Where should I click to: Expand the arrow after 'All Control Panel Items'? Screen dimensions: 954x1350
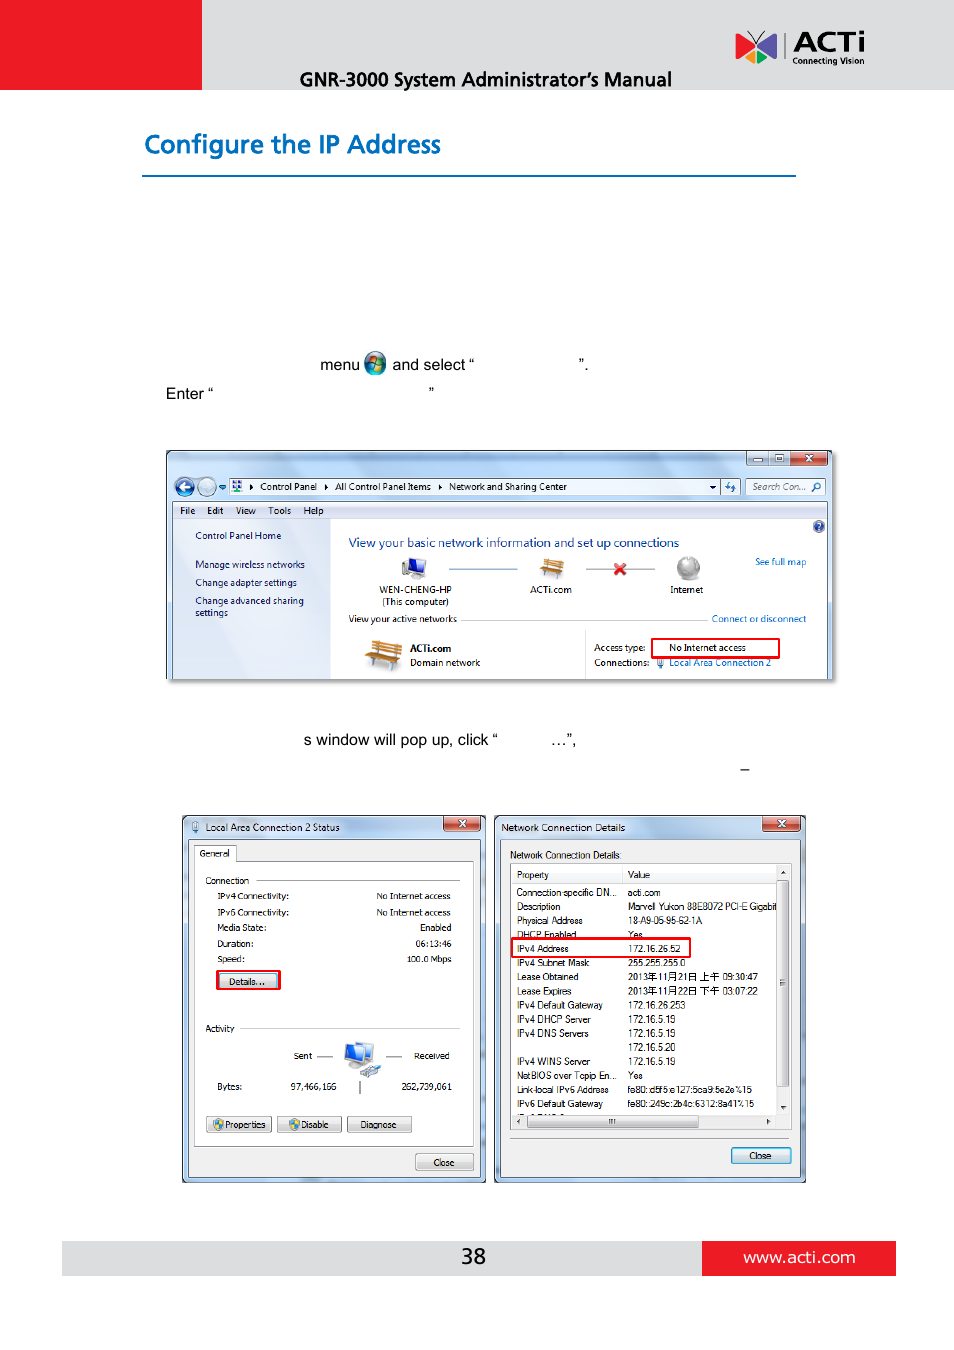click(x=440, y=487)
